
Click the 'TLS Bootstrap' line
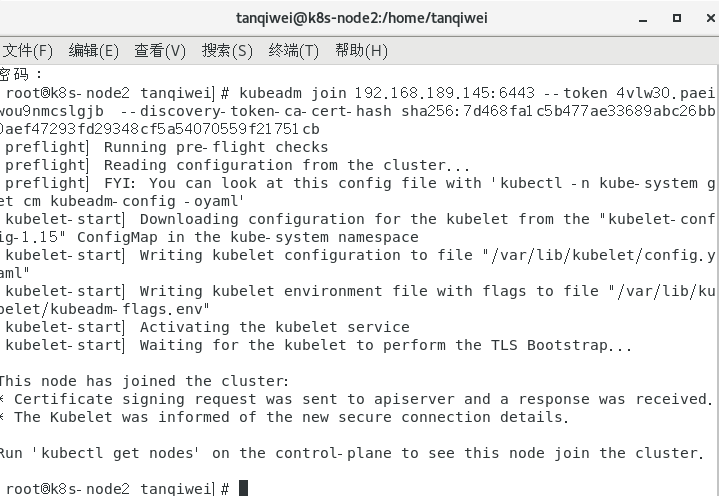coord(385,345)
